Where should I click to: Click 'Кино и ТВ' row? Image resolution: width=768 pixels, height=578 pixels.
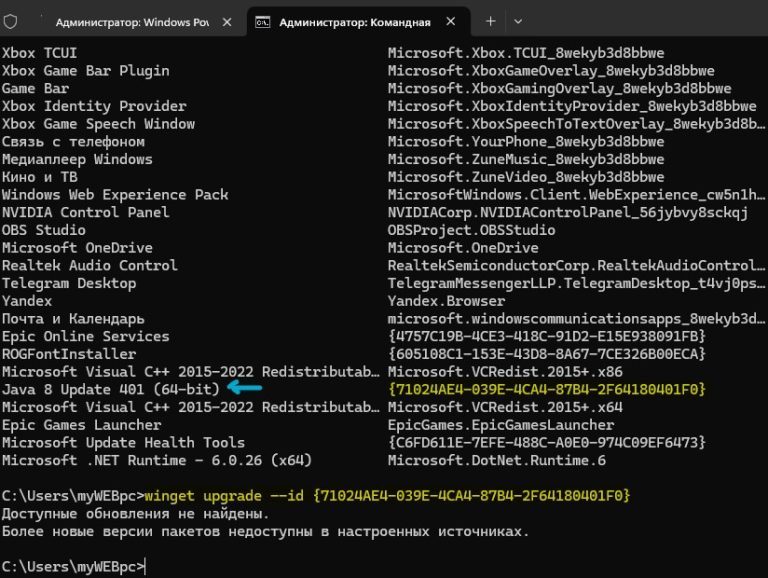(40, 177)
